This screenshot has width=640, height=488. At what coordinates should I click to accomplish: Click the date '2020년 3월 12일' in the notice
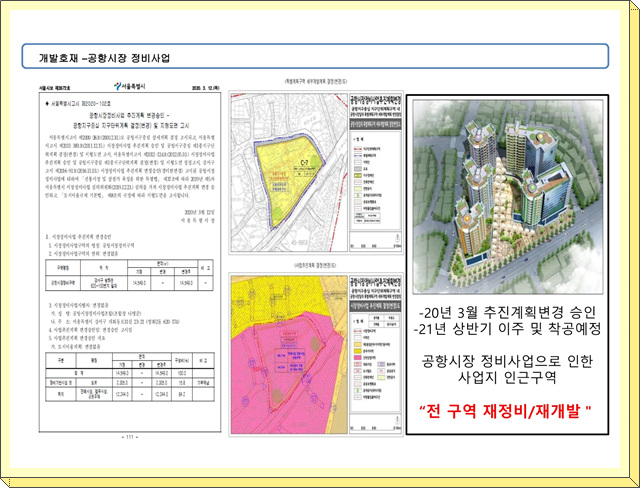click(x=202, y=213)
